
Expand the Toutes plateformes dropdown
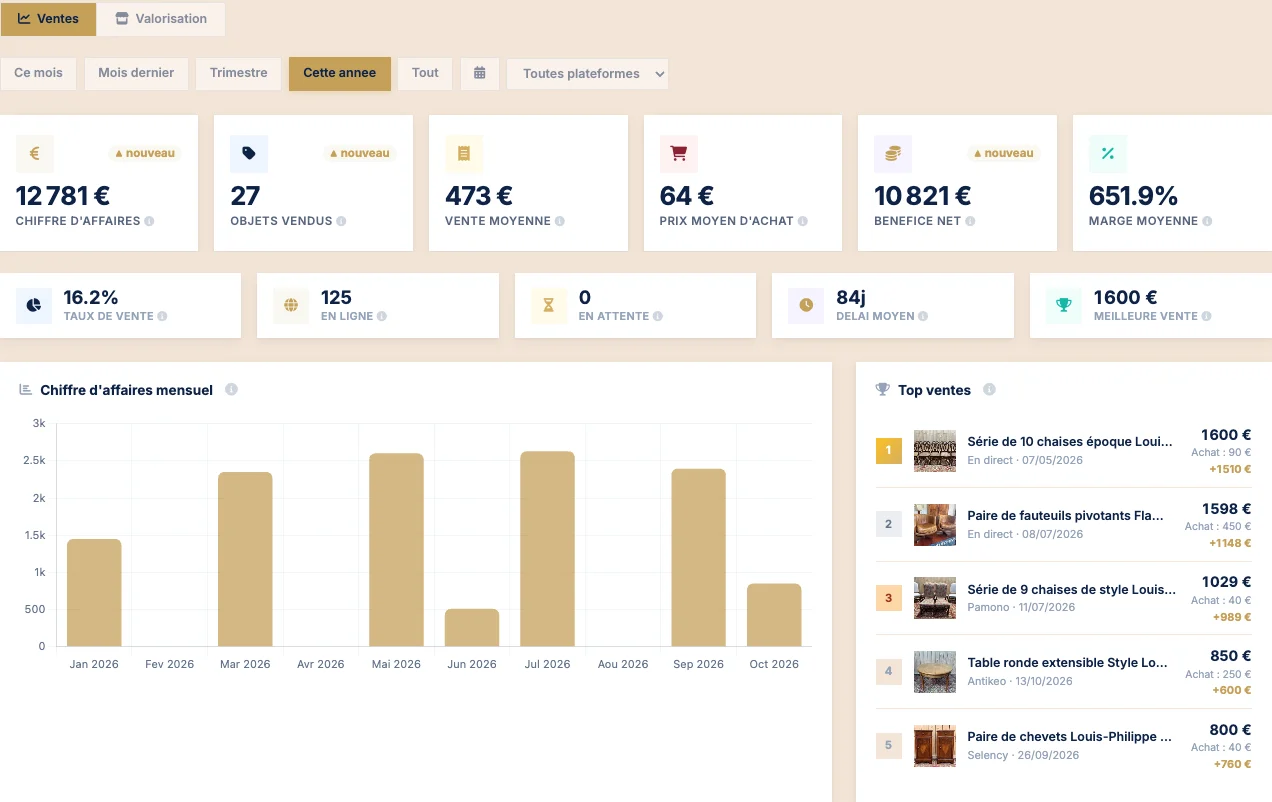click(x=587, y=74)
